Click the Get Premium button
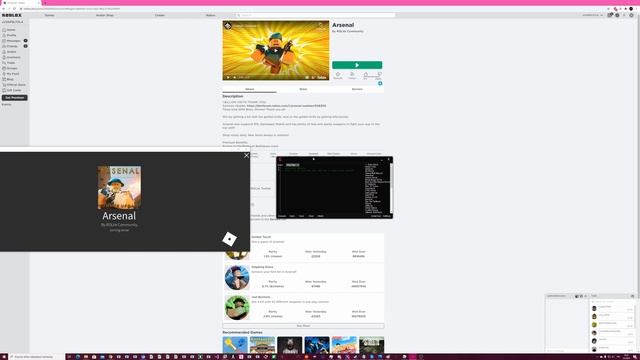Viewport: 640px width, 360px height. (15, 98)
